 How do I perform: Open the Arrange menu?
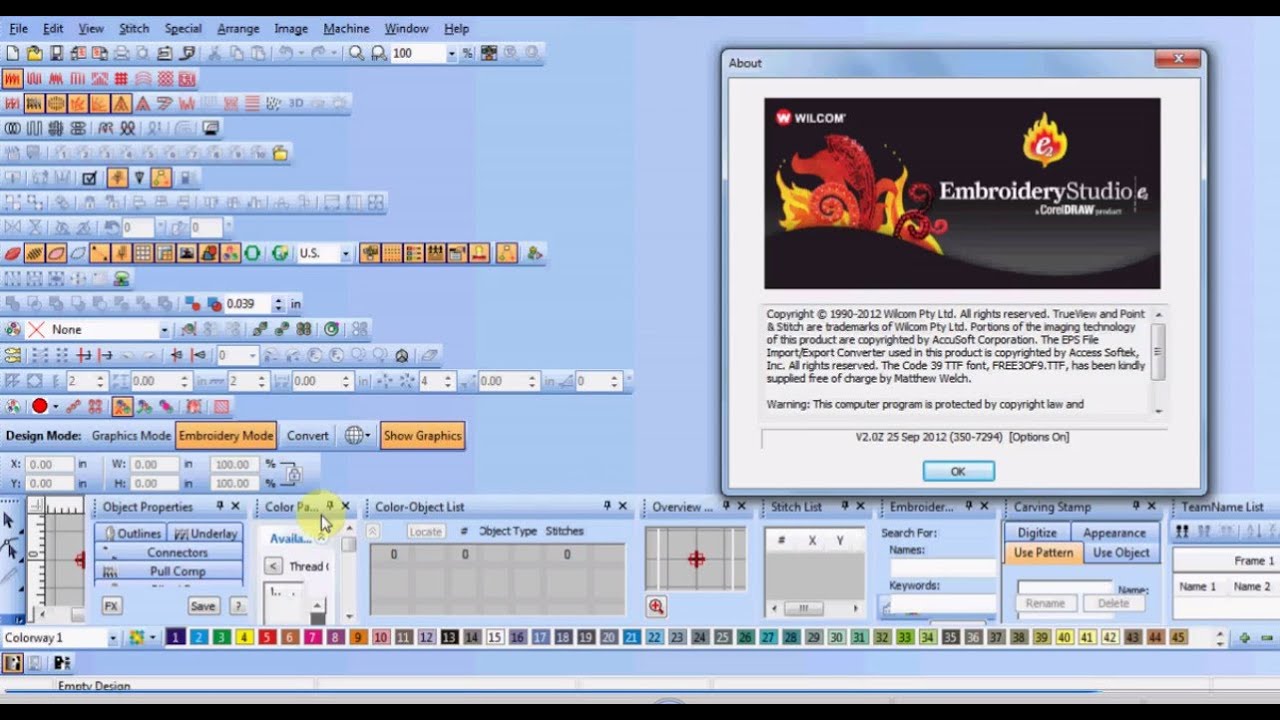238,28
